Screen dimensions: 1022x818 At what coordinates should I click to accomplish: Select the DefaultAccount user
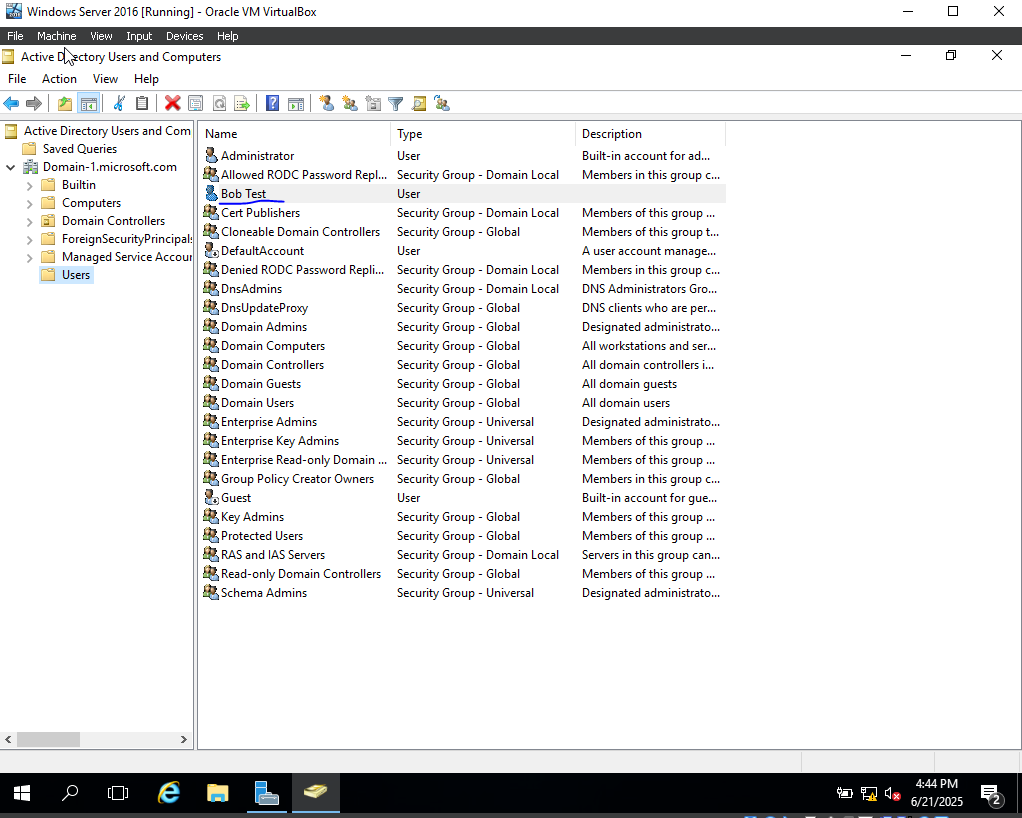point(262,251)
